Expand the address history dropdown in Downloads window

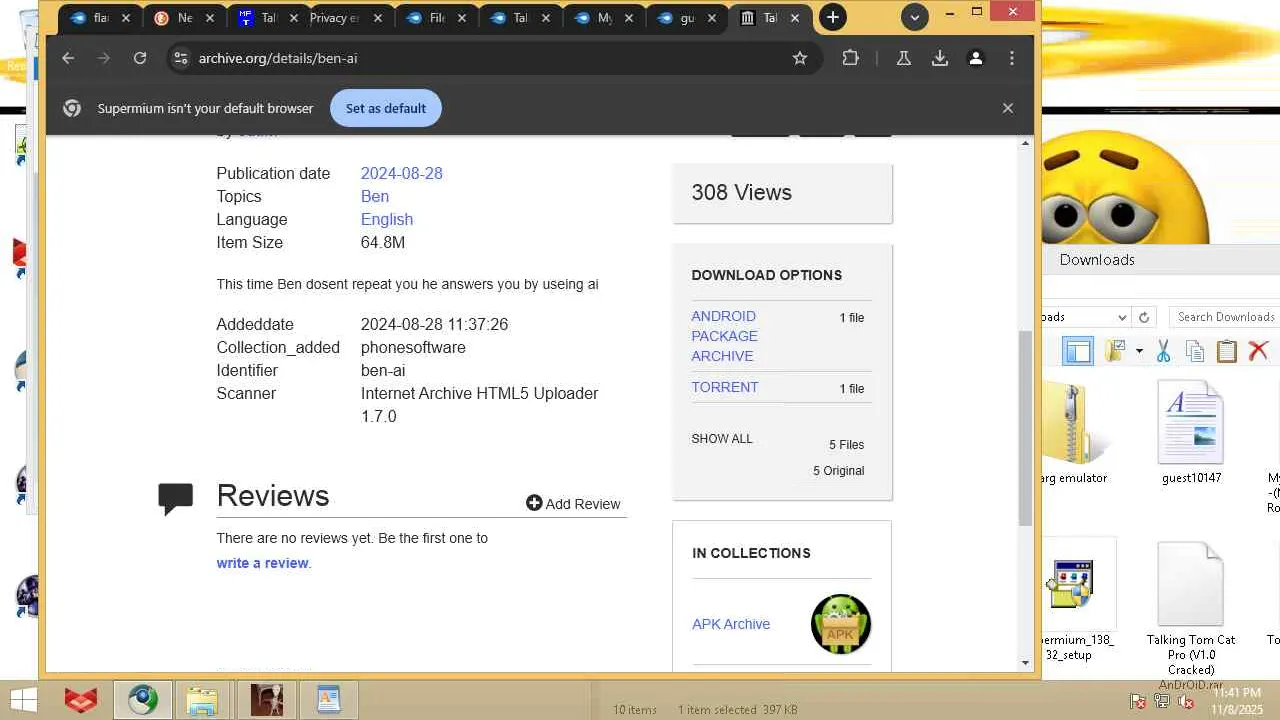pyautogui.click(x=1122, y=317)
